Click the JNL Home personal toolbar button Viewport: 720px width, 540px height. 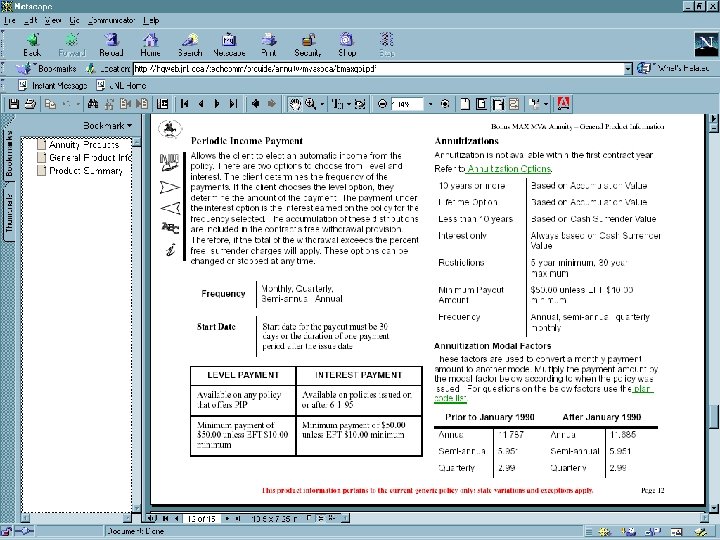[121, 85]
